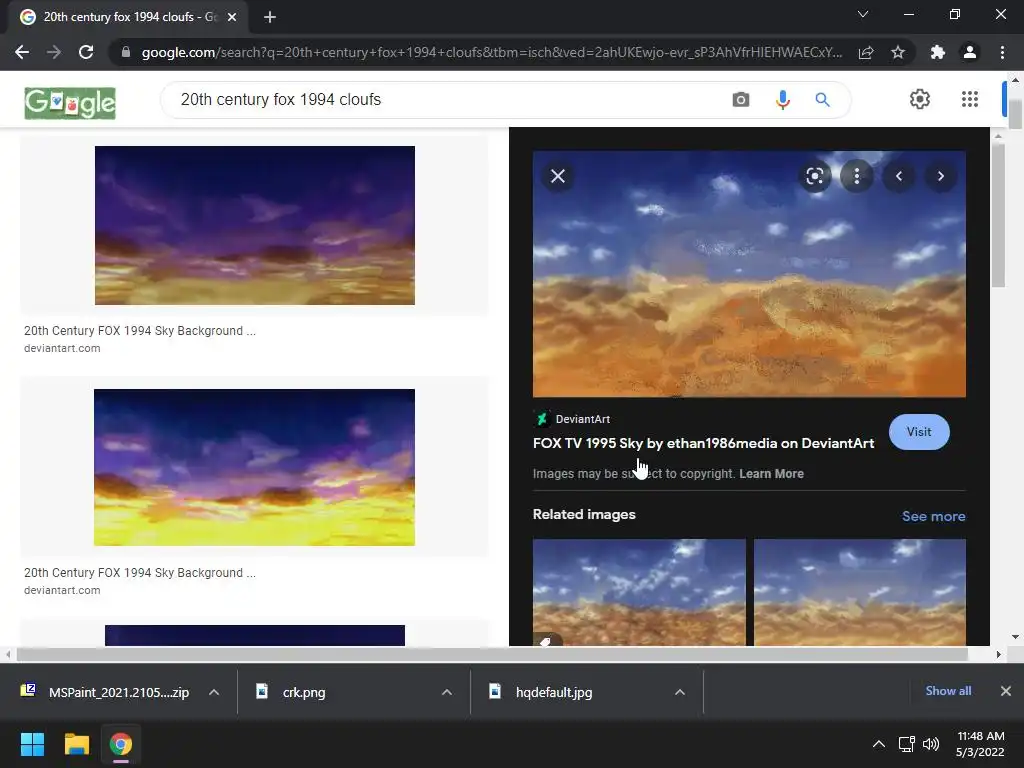
Task: Select the yellow sunset sky thumbnail
Action: point(255,468)
